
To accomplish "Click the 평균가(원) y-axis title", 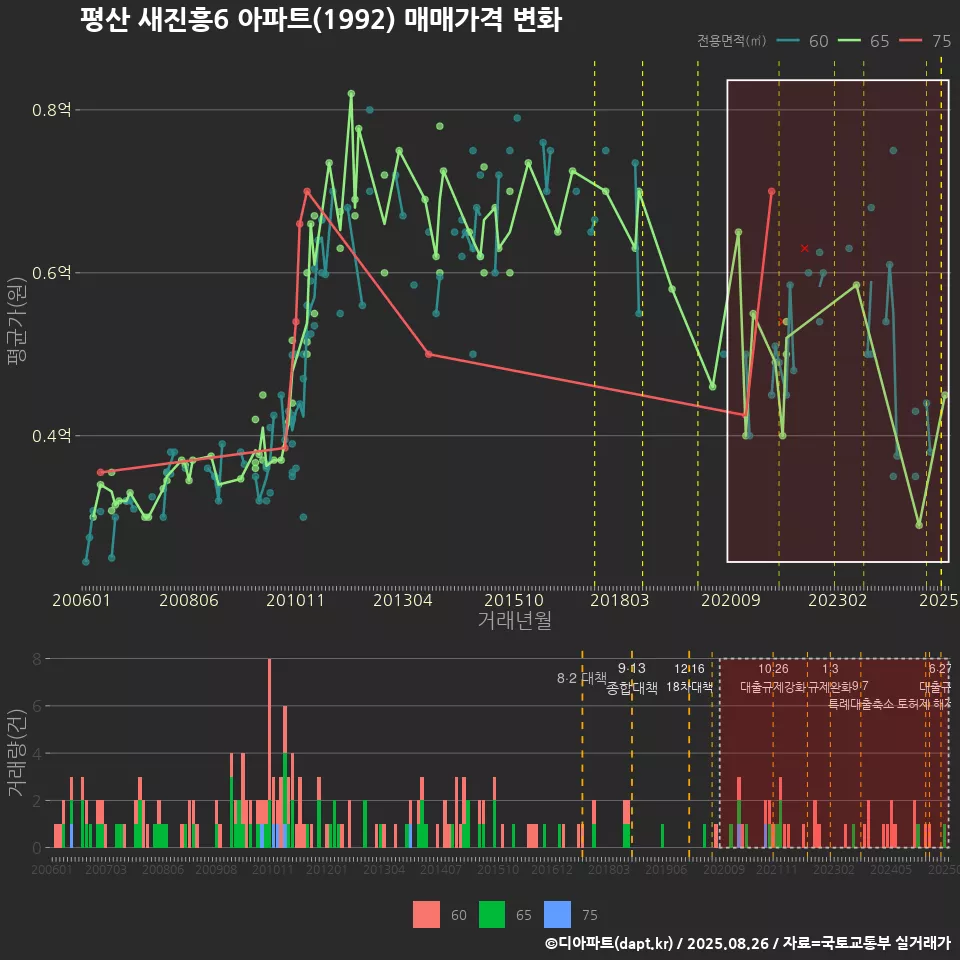I will tap(17, 321).
